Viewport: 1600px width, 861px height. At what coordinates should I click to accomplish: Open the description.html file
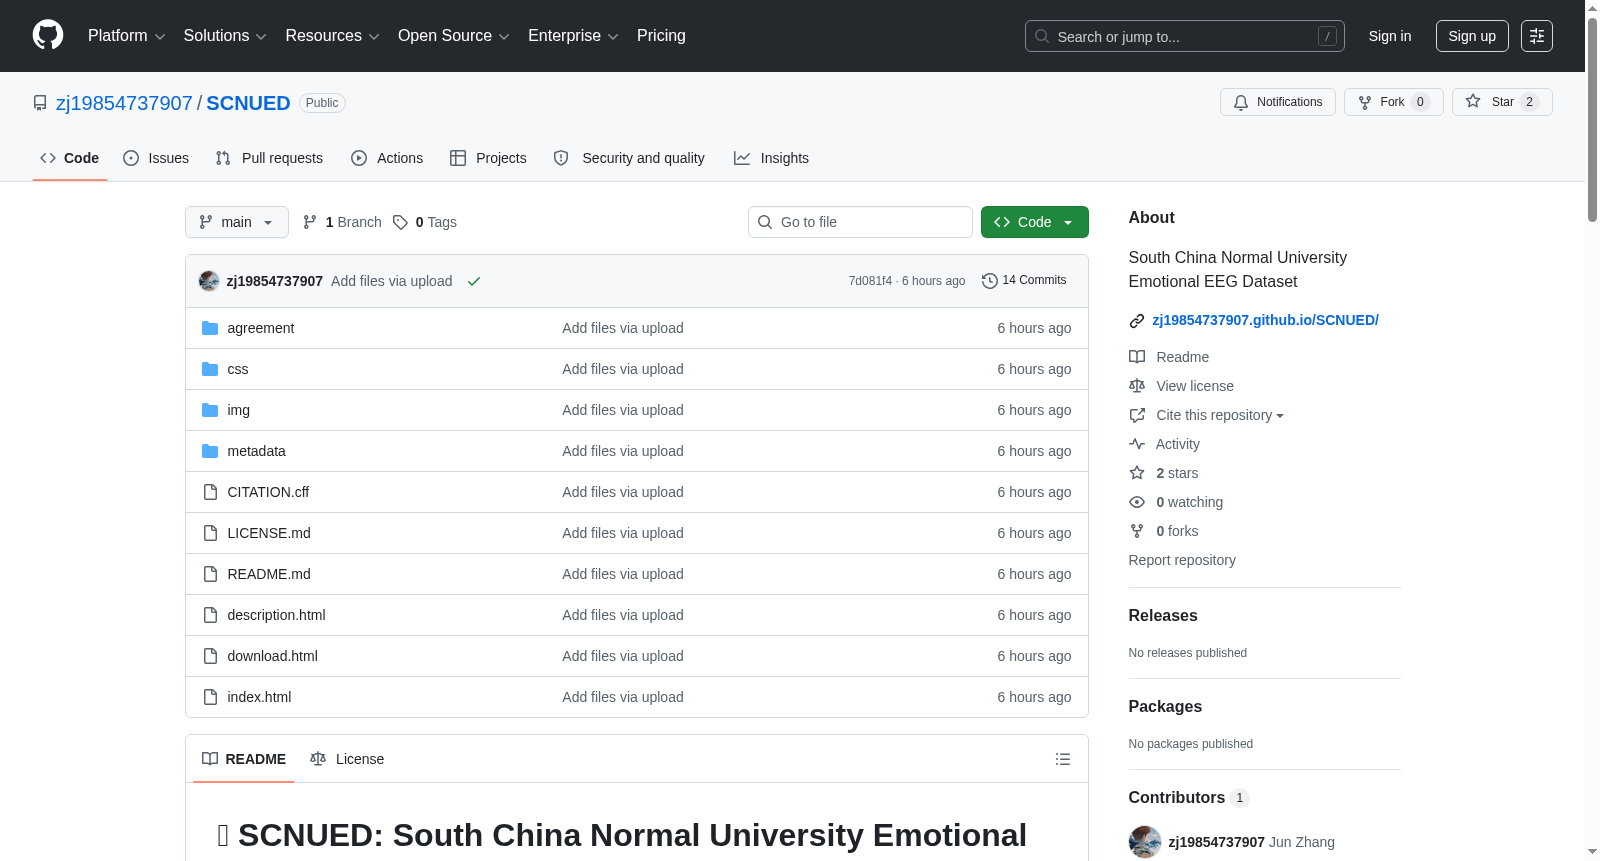pyautogui.click(x=276, y=615)
